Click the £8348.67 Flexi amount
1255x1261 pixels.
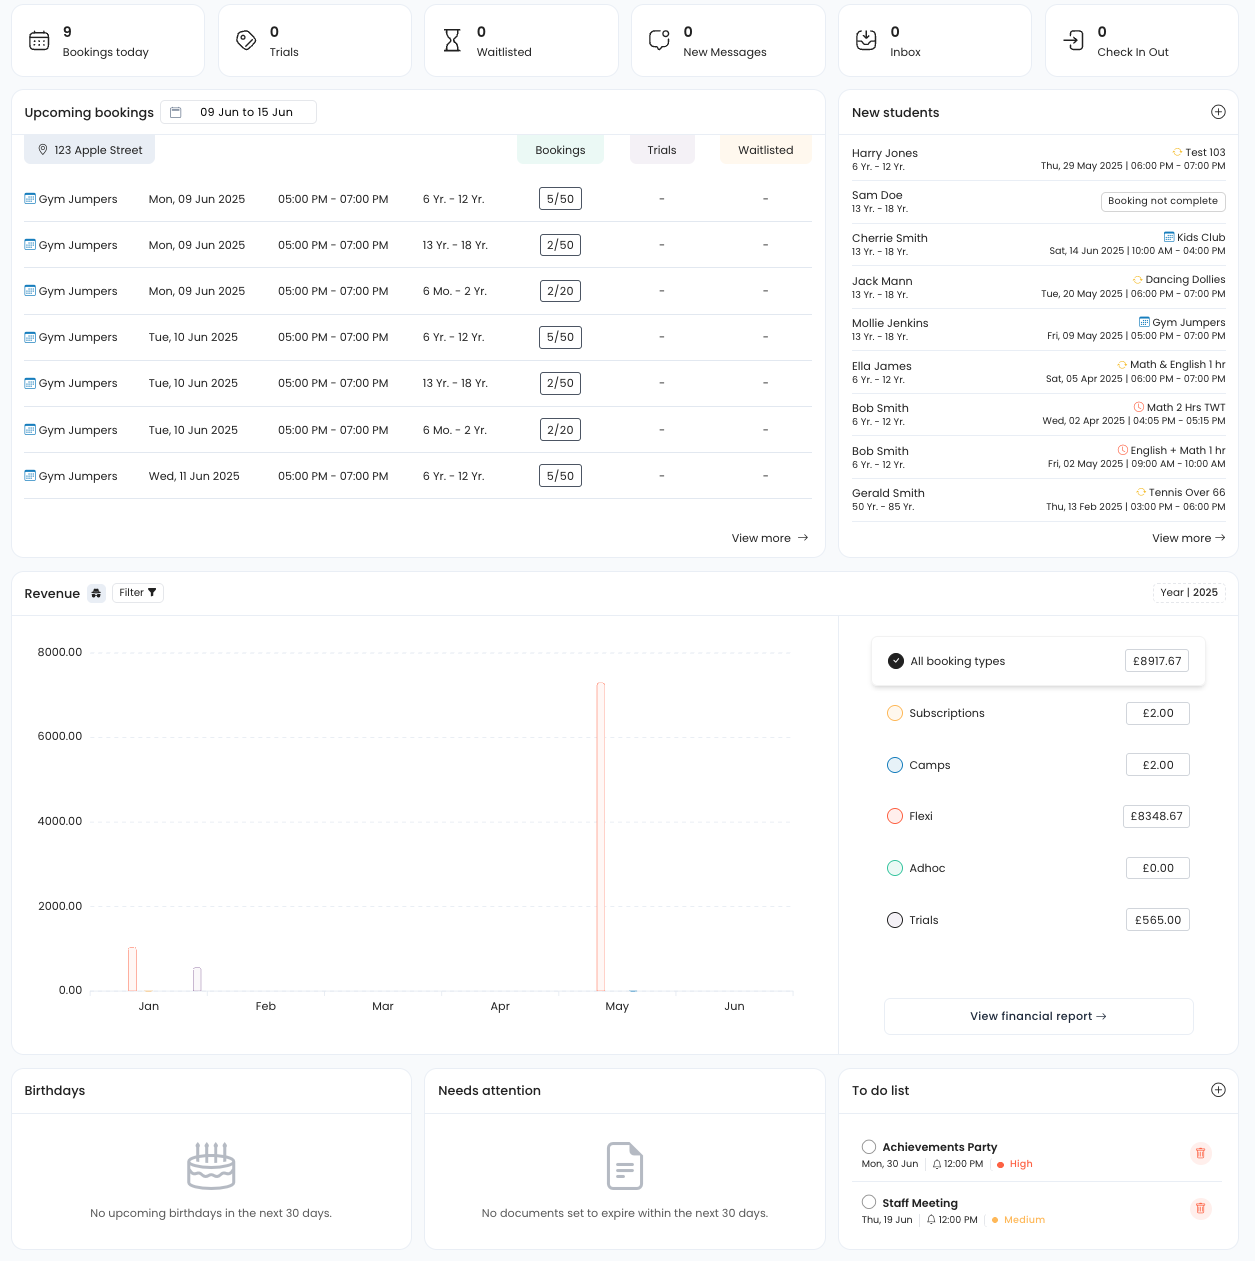click(1157, 816)
